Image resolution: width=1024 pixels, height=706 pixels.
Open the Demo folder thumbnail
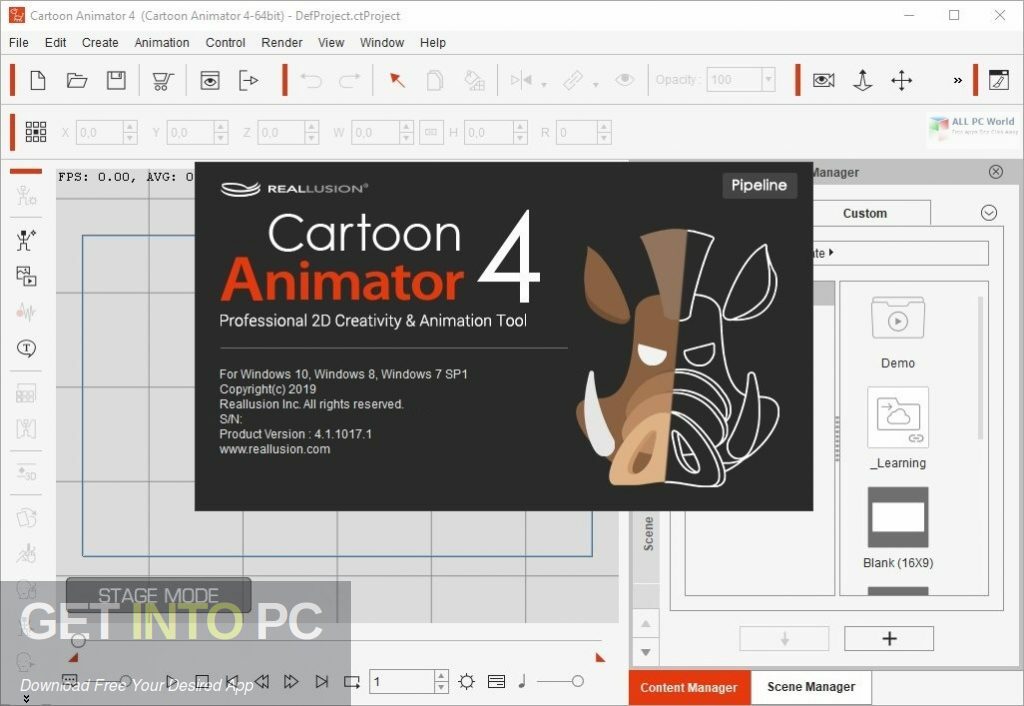[898, 317]
